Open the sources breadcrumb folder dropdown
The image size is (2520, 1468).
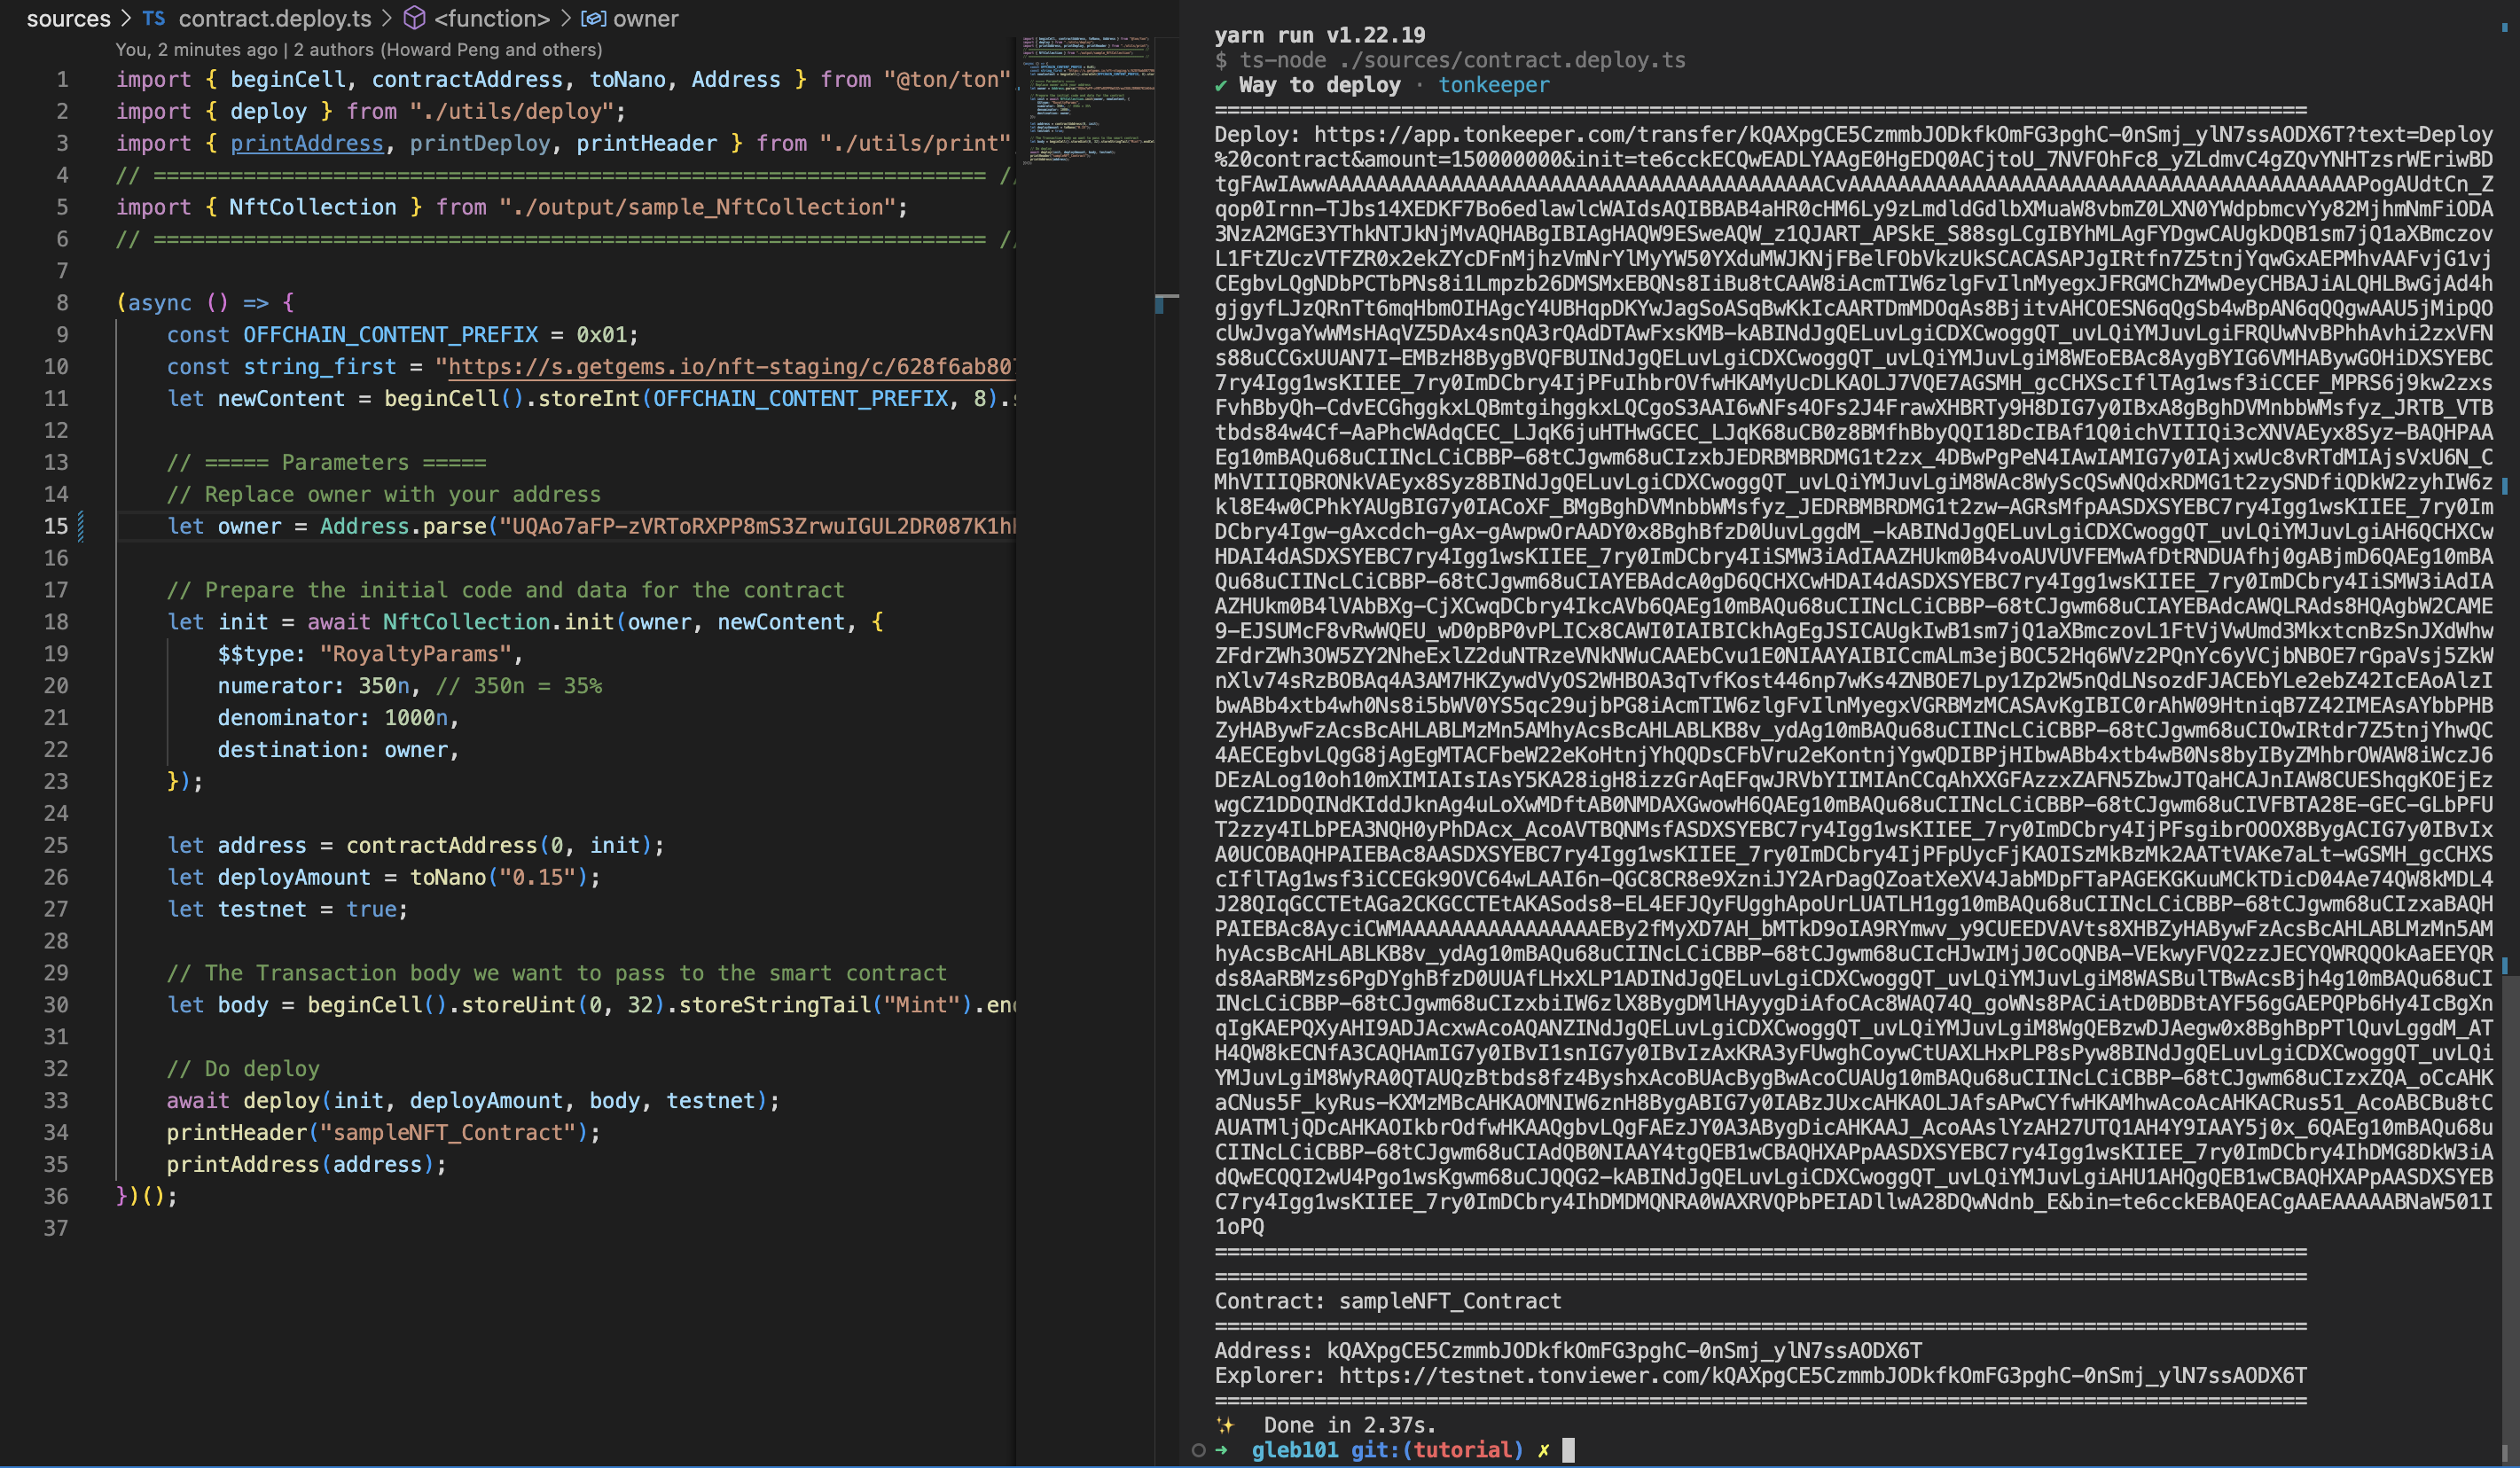point(68,18)
